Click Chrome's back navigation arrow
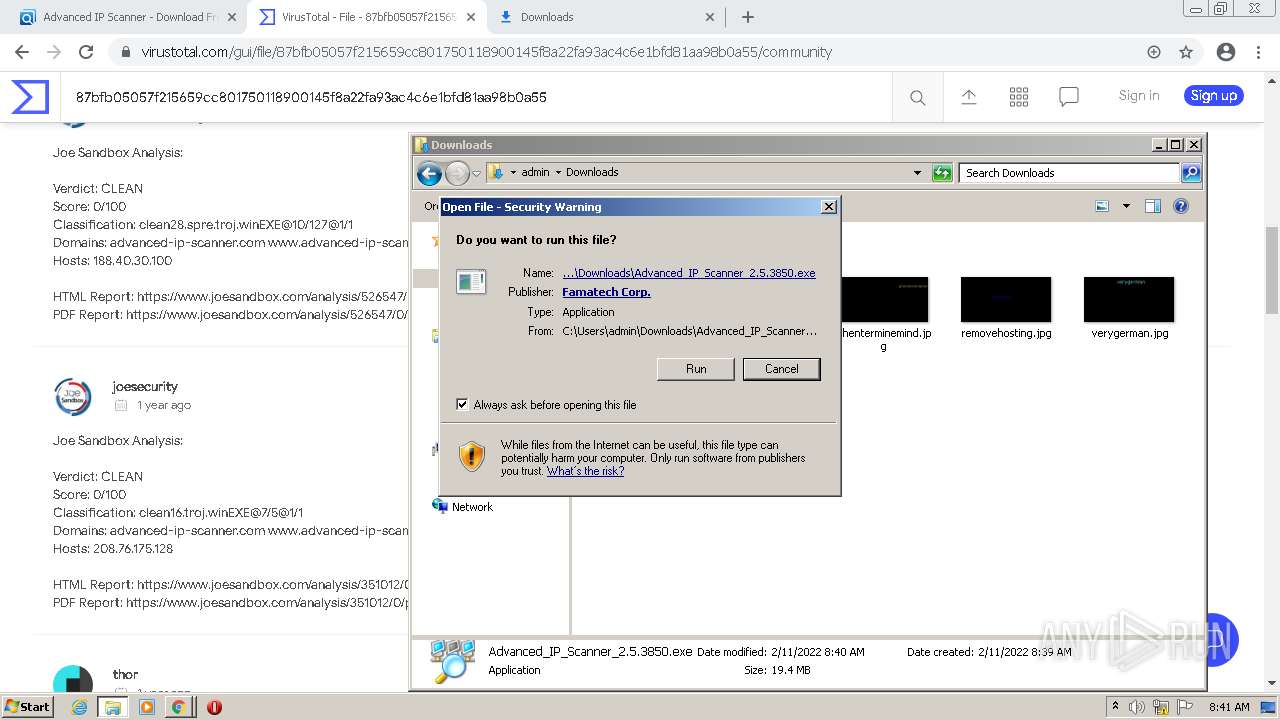This screenshot has height=720, width=1280. (22, 52)
